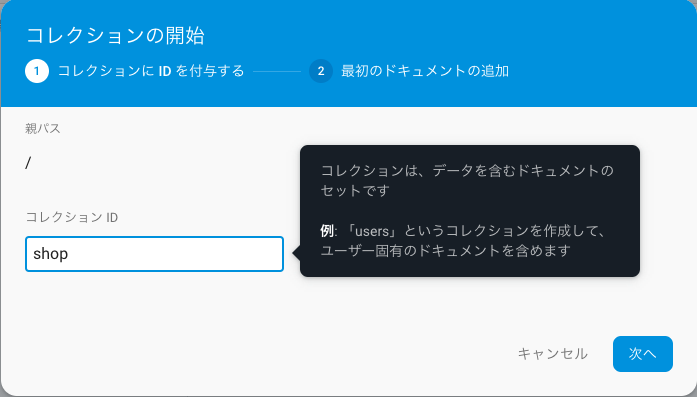Viewport: 697px width, 397px height.
Task: Click the 「users」 example word in tooltip
Action: pyautogui.click(x=373, y=231)
